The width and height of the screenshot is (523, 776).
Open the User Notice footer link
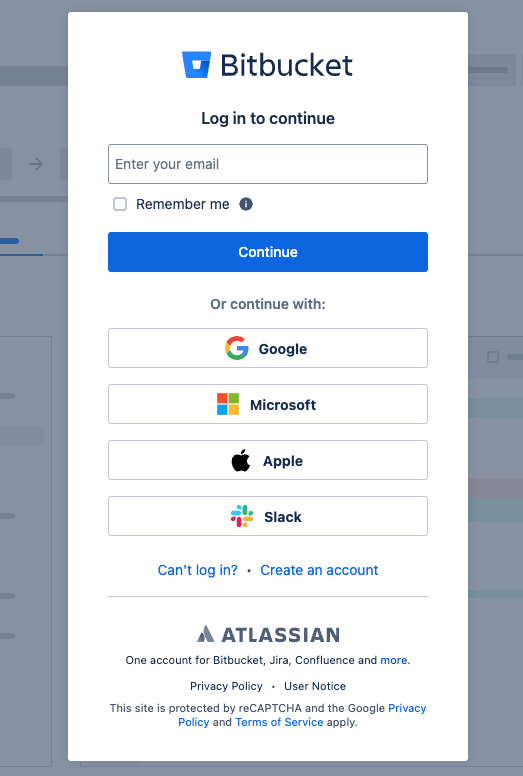(x=315, y=686)
